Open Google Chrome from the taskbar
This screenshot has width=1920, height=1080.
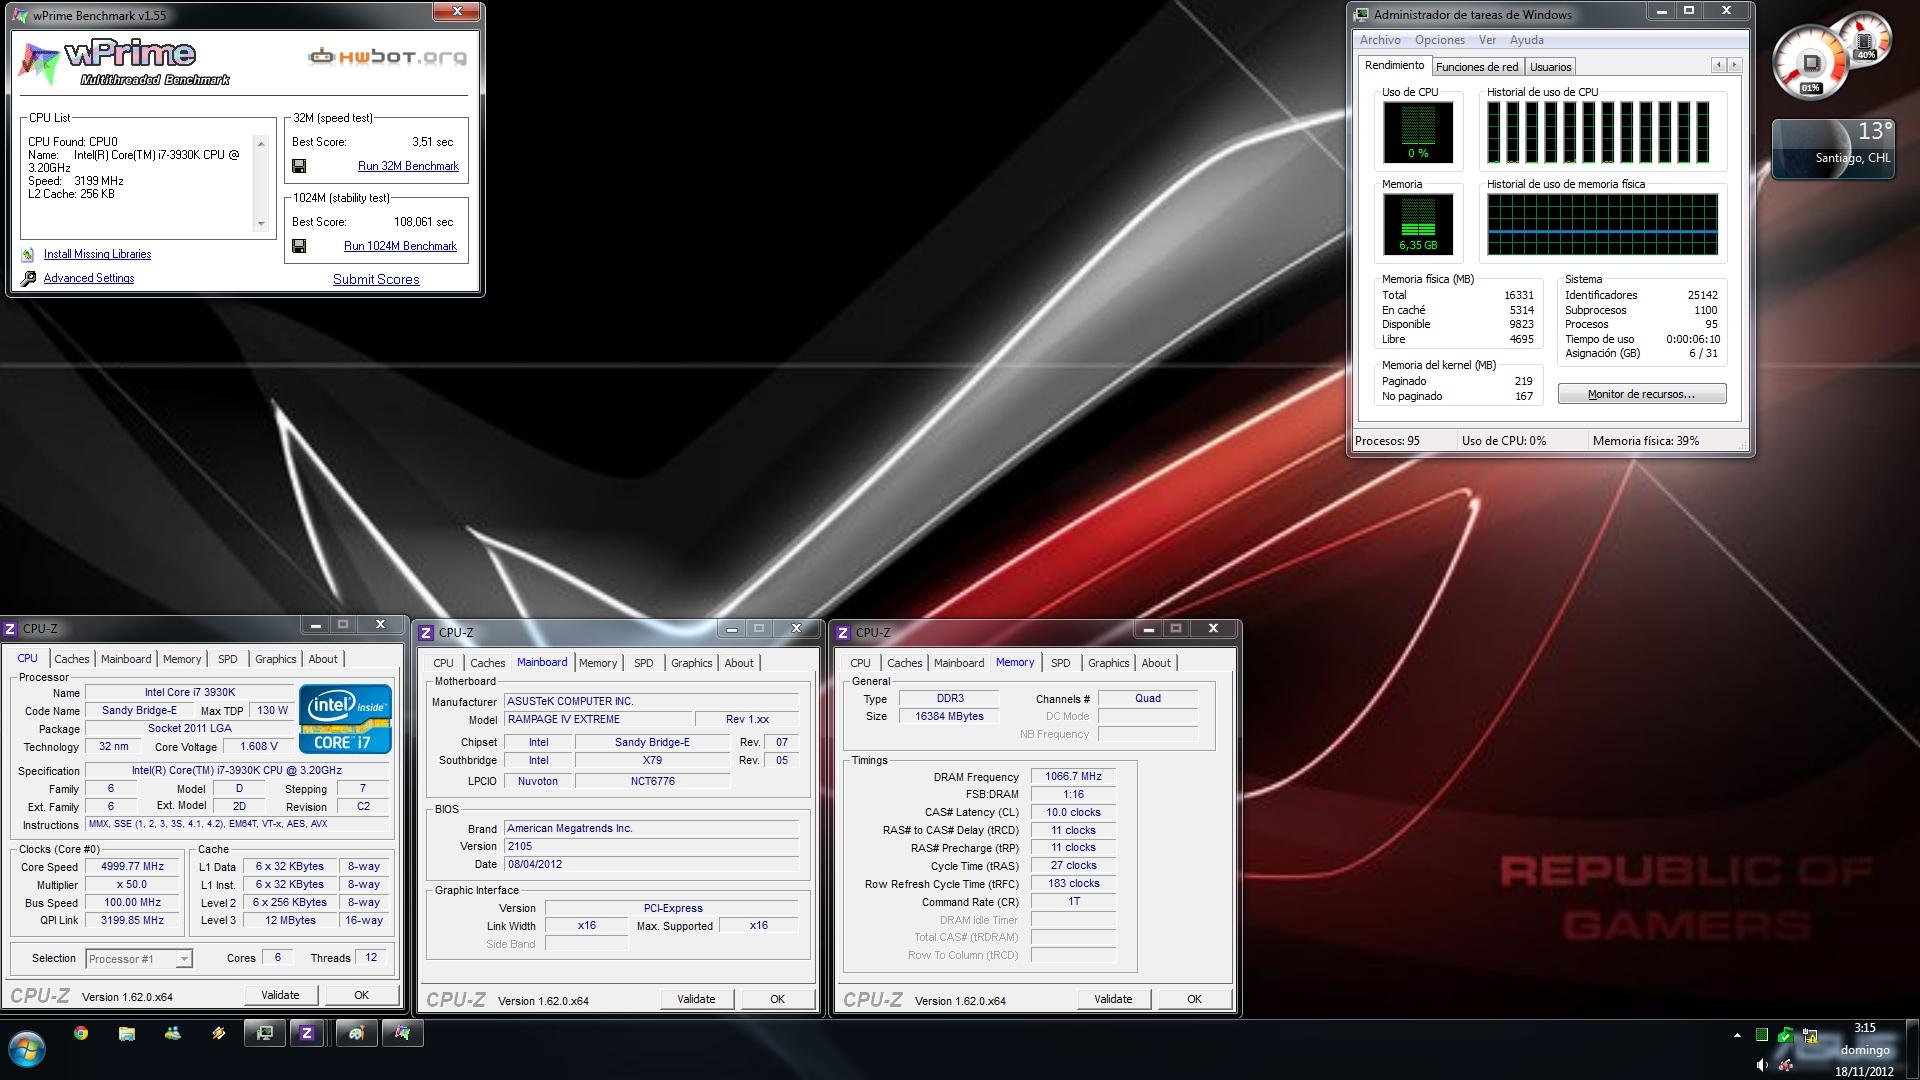(81, 1033)
